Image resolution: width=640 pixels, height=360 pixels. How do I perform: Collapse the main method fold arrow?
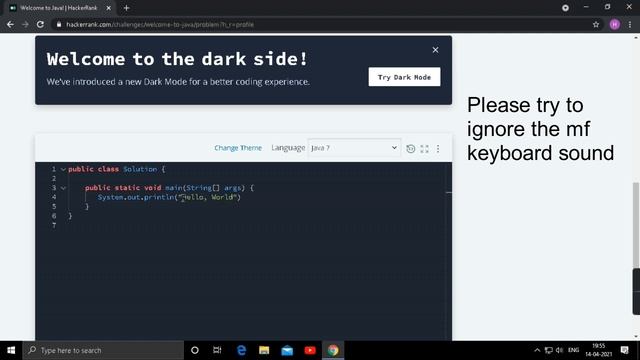63,188
